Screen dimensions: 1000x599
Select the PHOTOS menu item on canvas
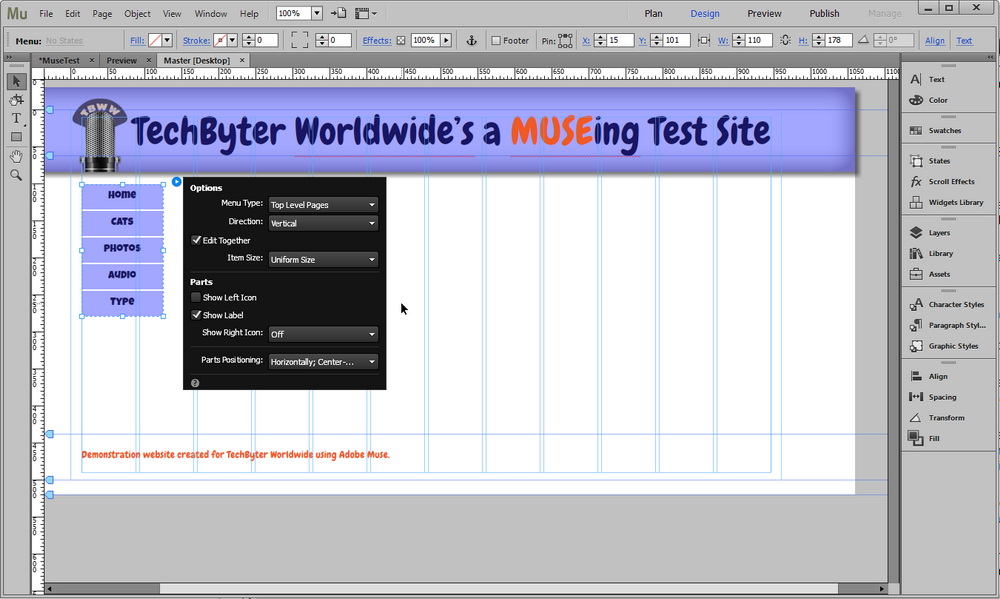click(122, 248)
